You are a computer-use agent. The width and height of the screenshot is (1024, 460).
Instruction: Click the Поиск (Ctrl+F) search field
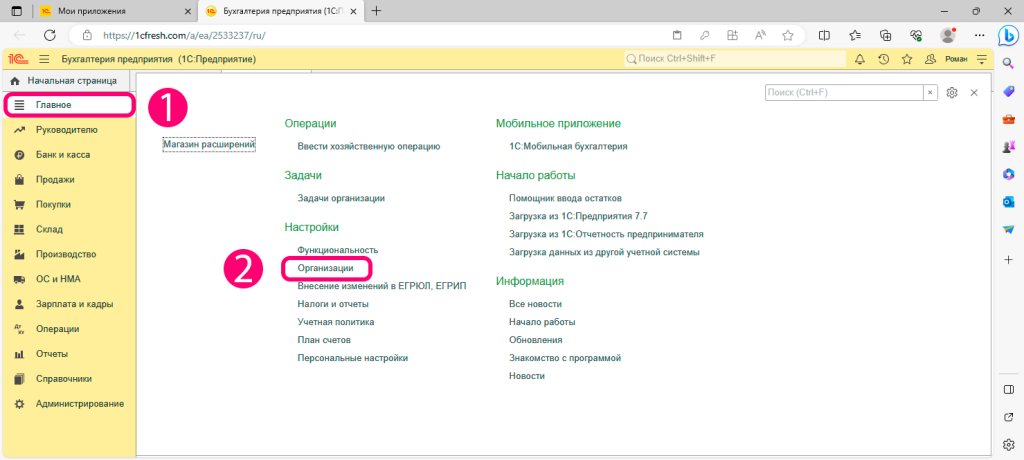(x=843, y=93)
